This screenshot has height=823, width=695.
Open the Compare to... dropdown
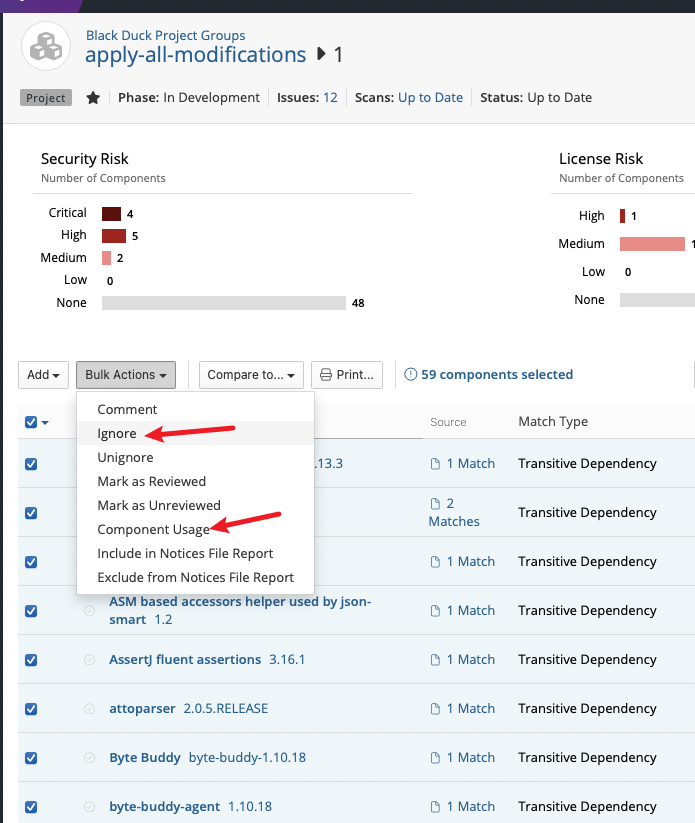(251, 375)
